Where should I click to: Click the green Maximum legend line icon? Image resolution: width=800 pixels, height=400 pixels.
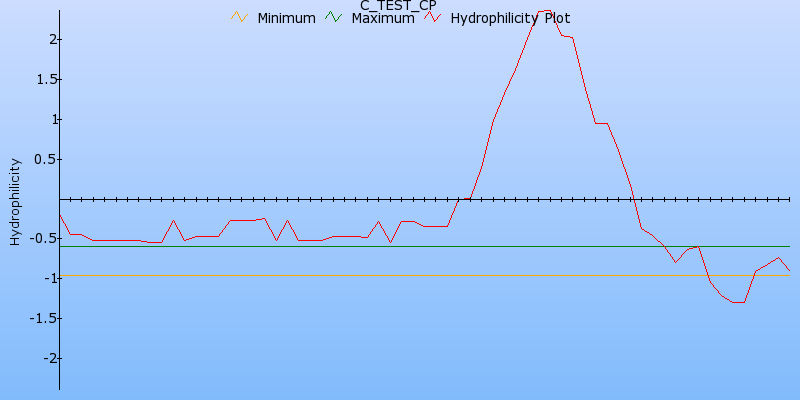(333, 17)
